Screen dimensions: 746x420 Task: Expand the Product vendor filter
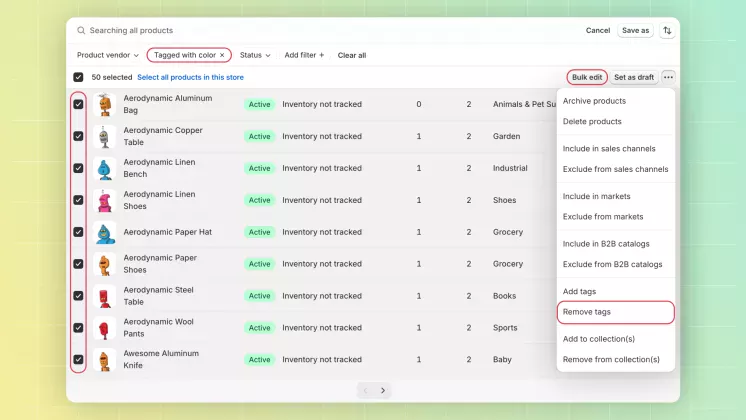[108, 55]
